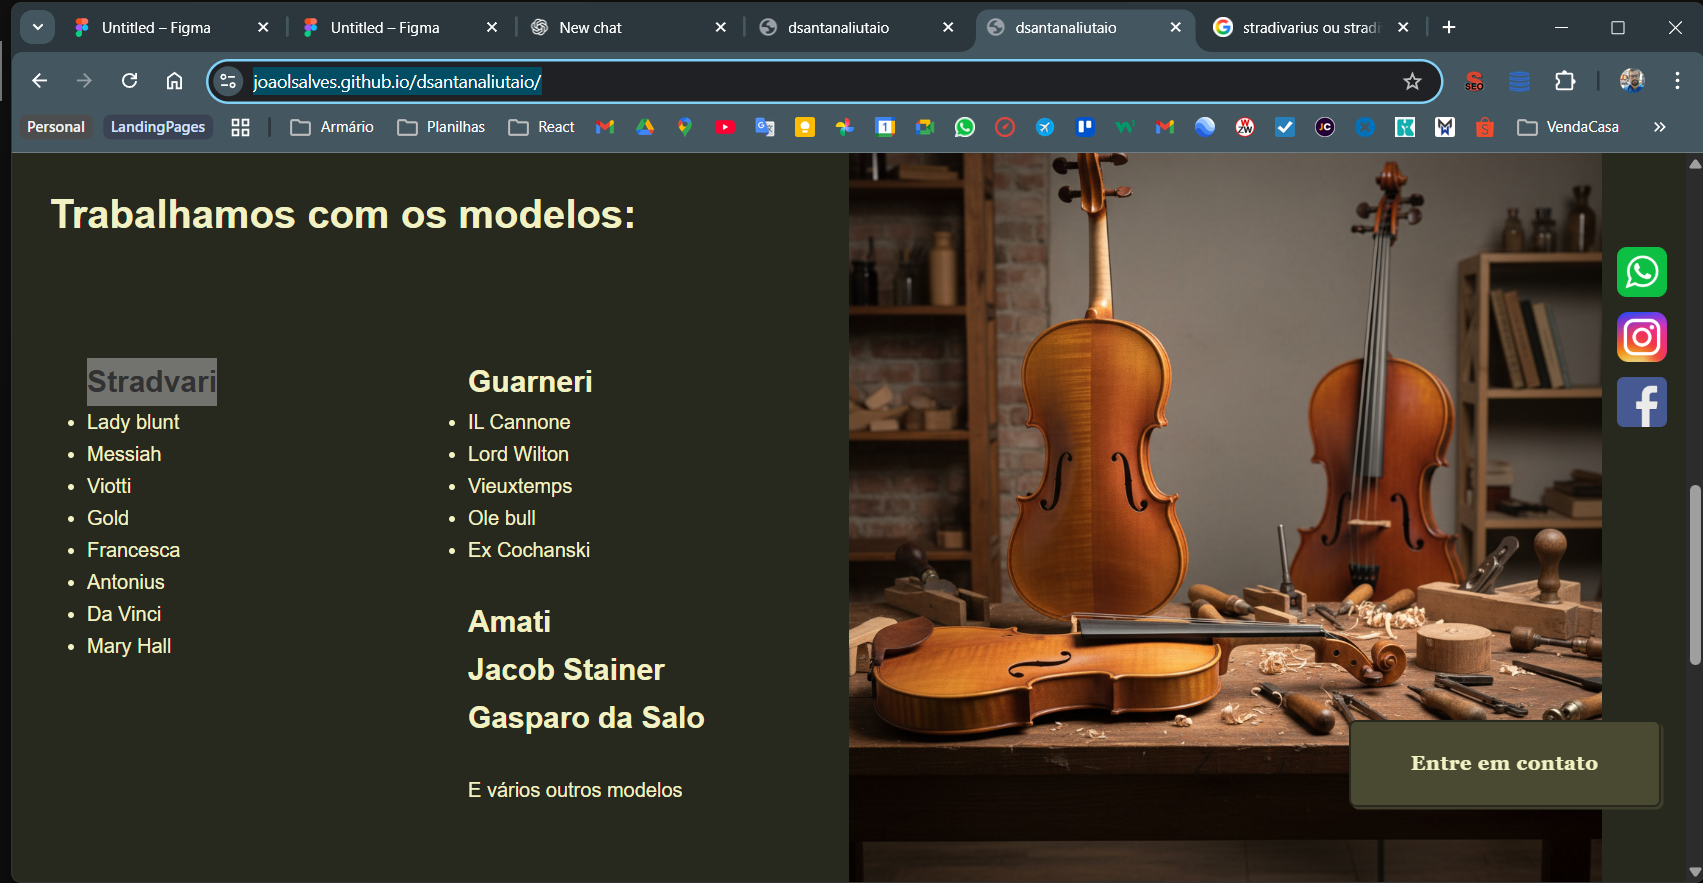Image resolution: width=1703 pixels, height=883 pixels.
Task: Click the Gasparo da Salo heading
Action: pos(586,718)
